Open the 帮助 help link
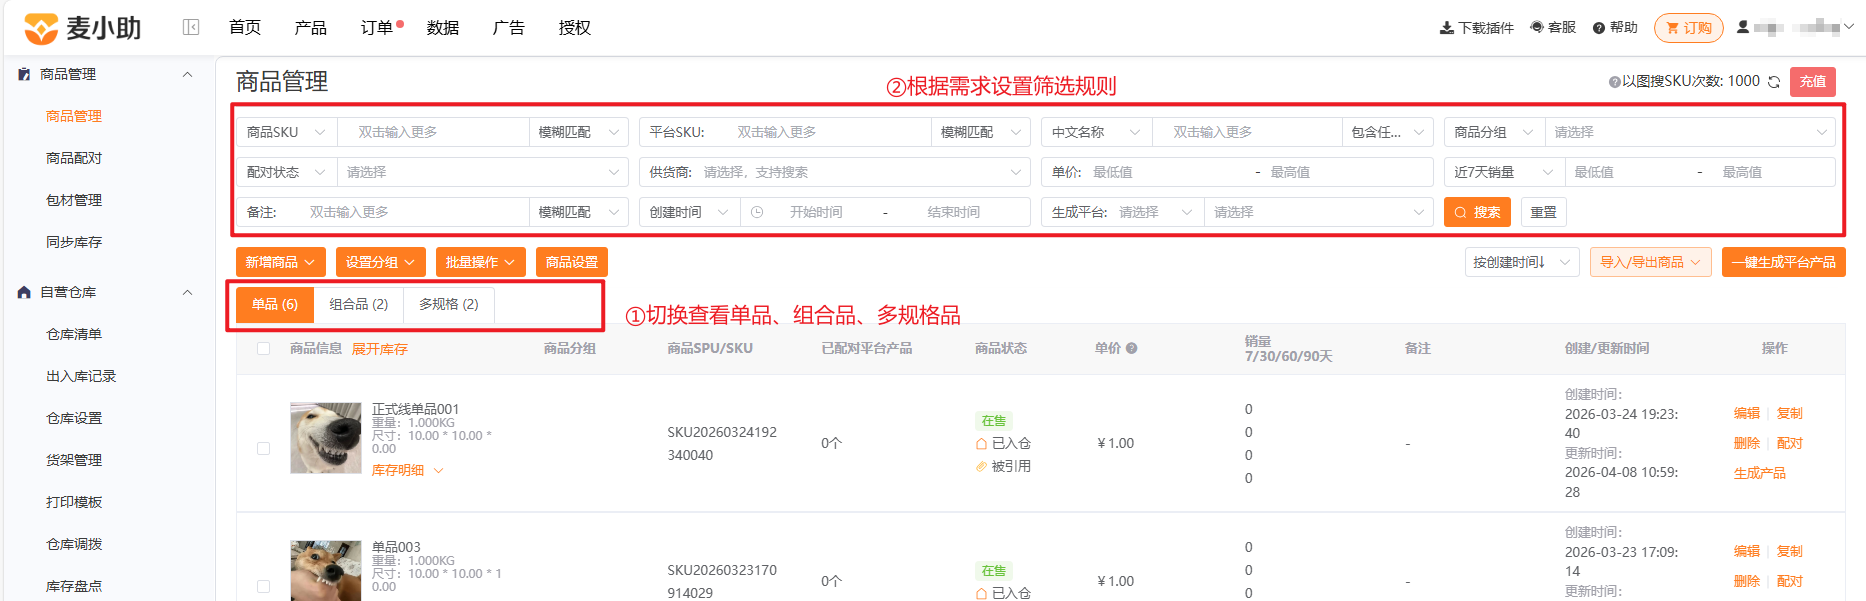The height and width of the screenshot is (601, 1866). 1615,27
